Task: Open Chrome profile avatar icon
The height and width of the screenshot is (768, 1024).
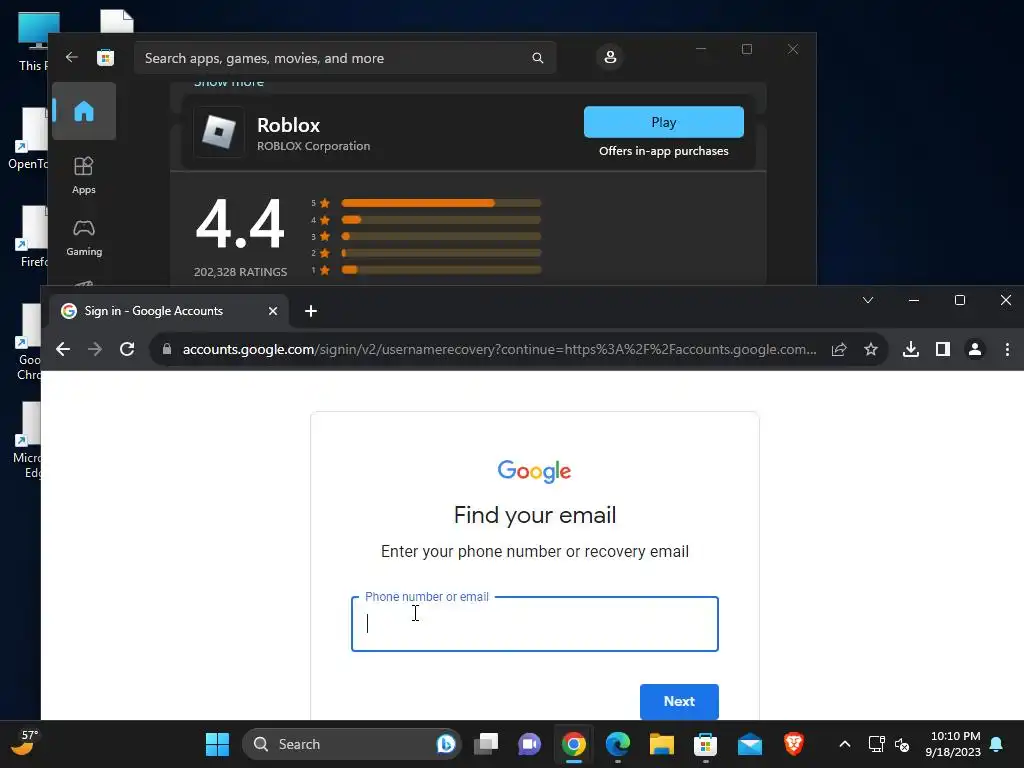Action: 975,349
